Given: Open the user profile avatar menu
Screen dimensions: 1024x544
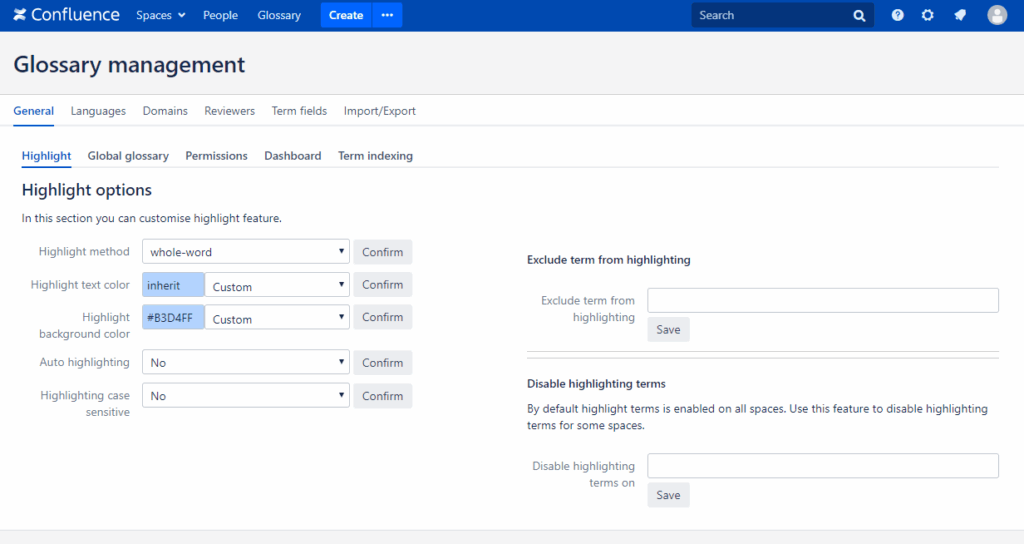Looking at the screenshot, I should pyautogui.click(x=997, y=15).
